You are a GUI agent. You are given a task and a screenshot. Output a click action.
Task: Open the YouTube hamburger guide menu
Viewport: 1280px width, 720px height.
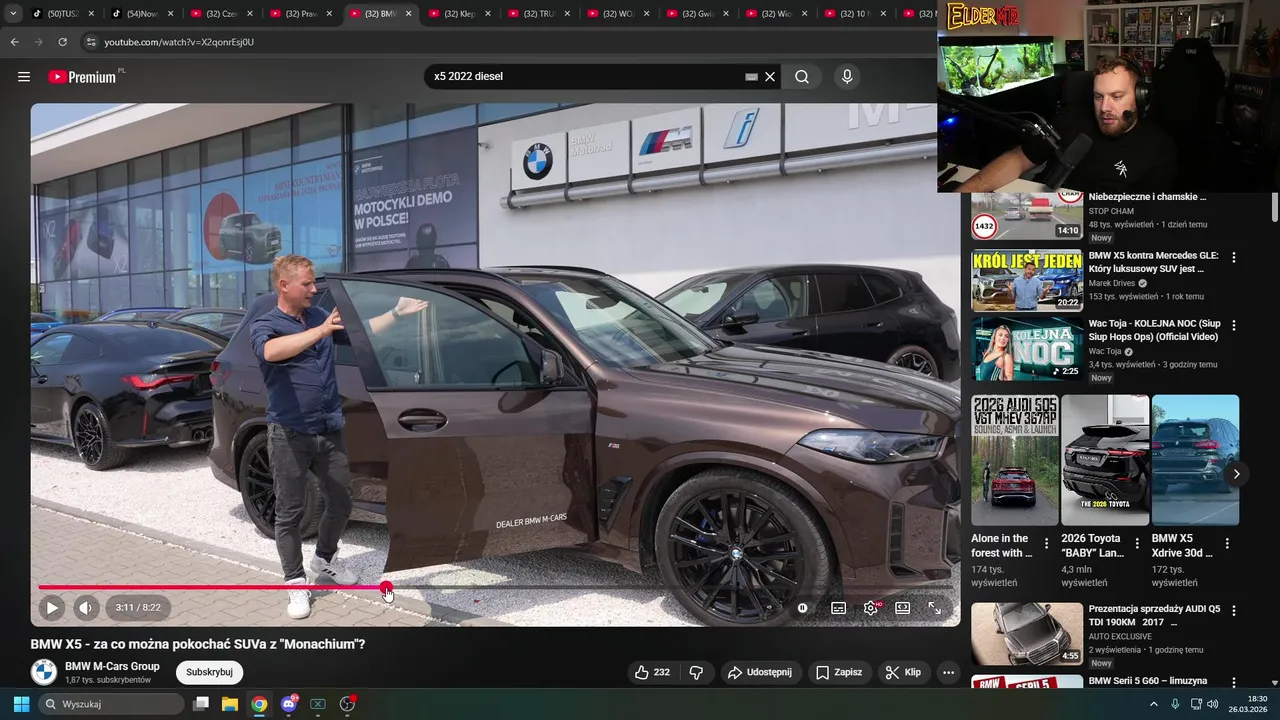tap(24, 77)
